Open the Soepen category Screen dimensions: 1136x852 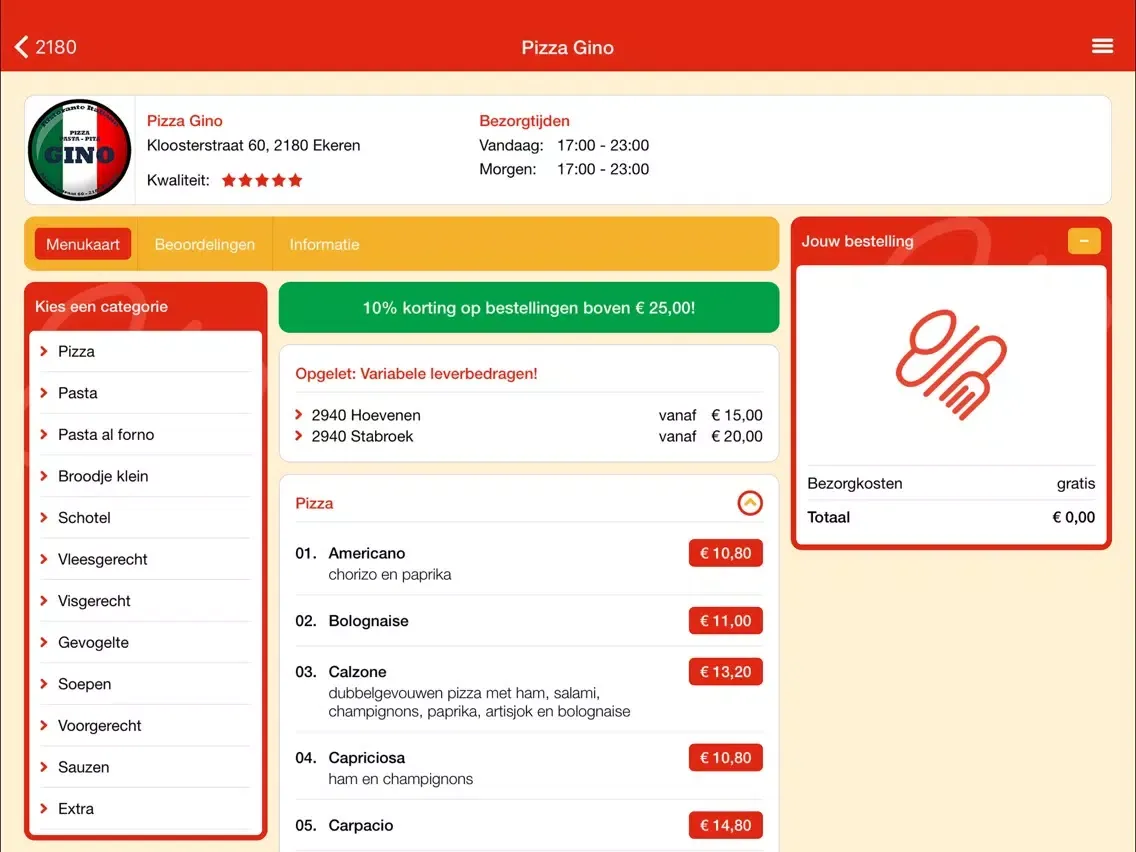[145, 684]
